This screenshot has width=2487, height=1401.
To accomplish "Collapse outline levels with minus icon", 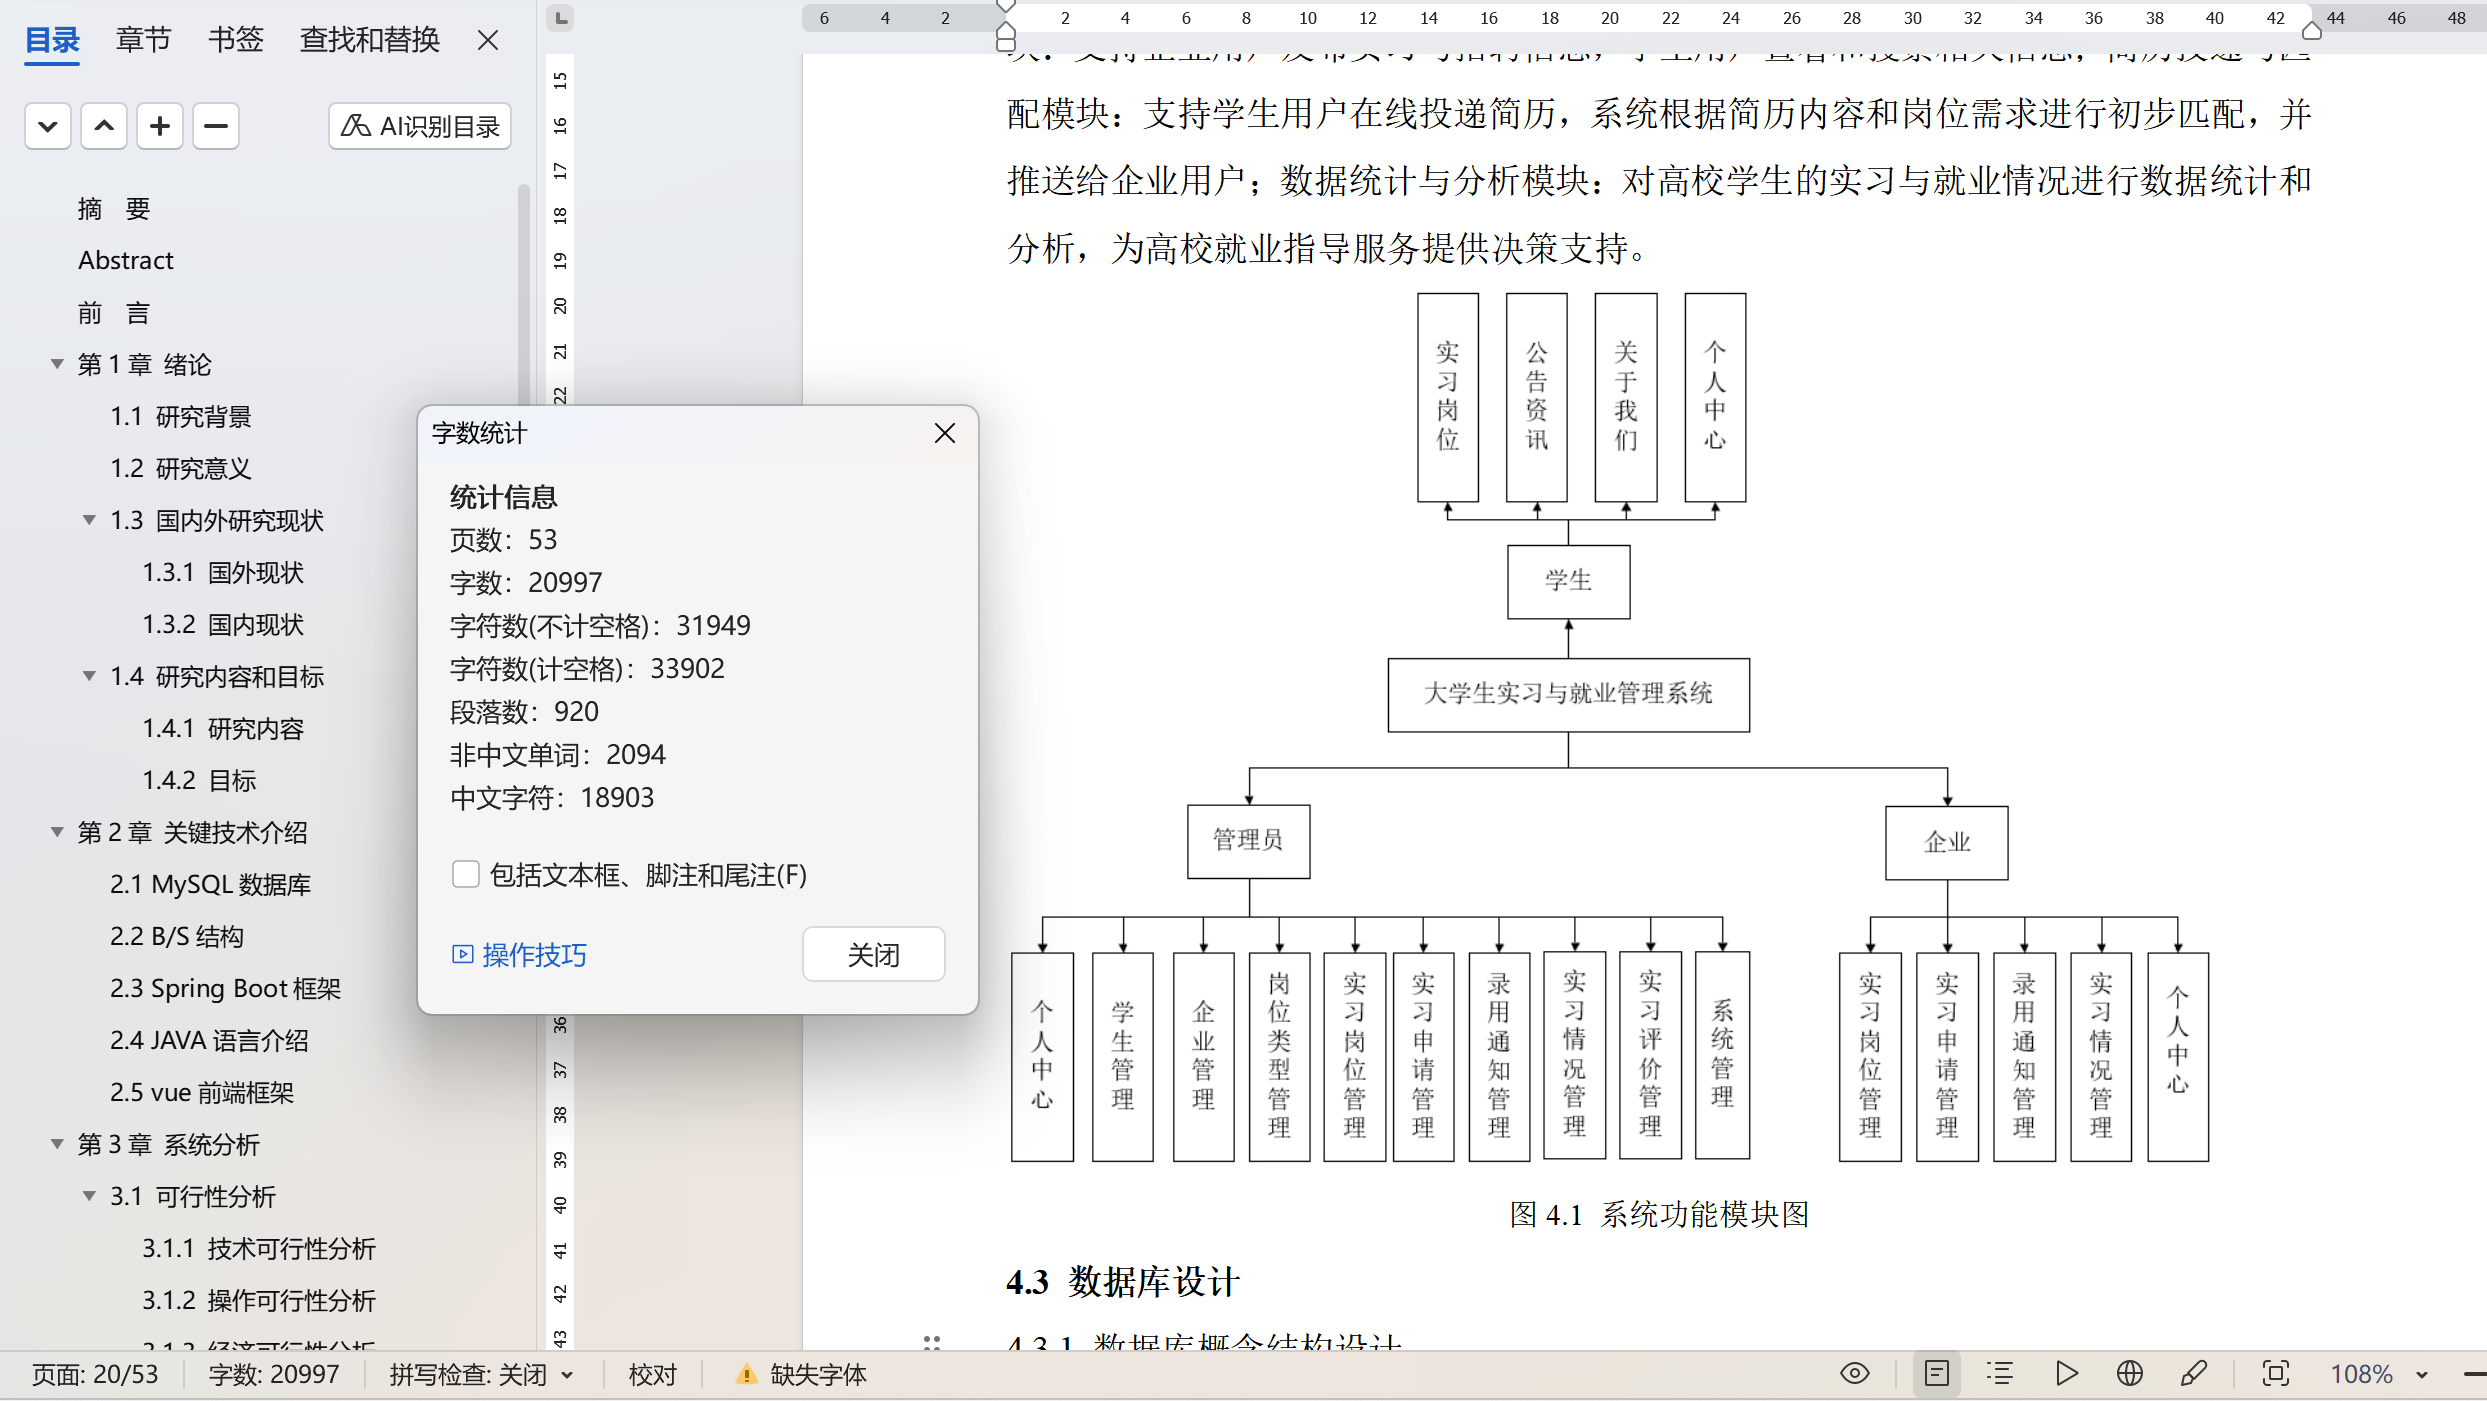I will 216,126.
